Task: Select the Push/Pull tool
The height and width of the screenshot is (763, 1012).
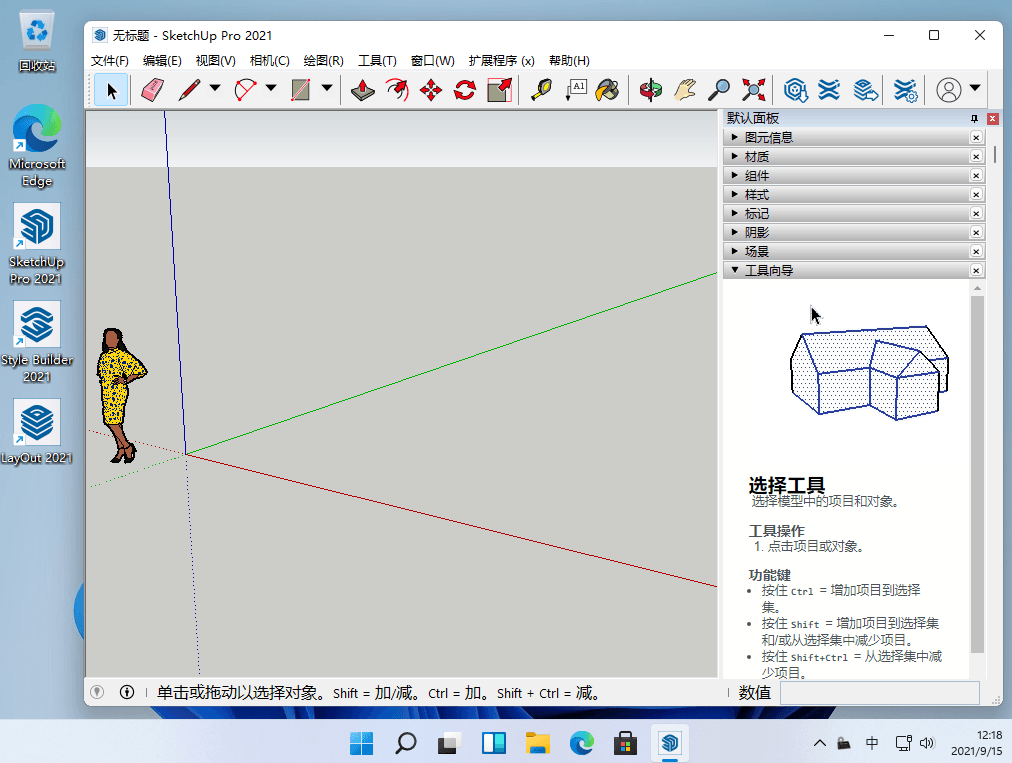Action: point(363,90)
